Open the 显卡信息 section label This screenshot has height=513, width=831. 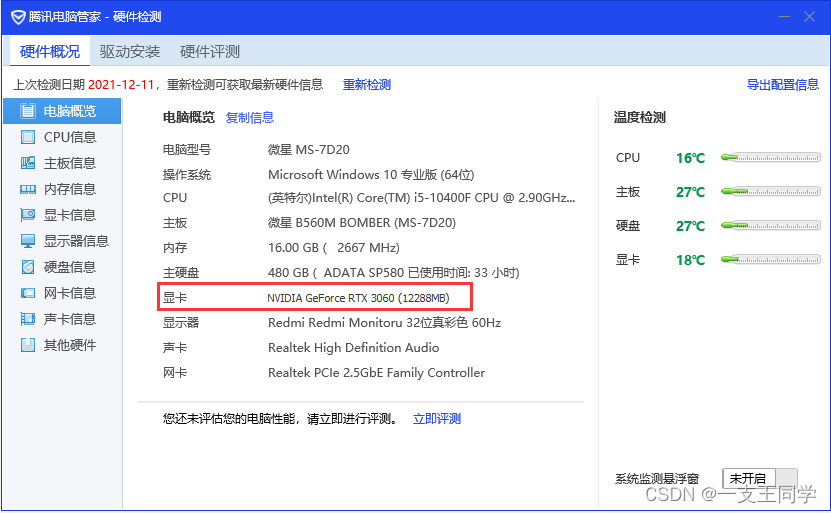click(70, 215)
